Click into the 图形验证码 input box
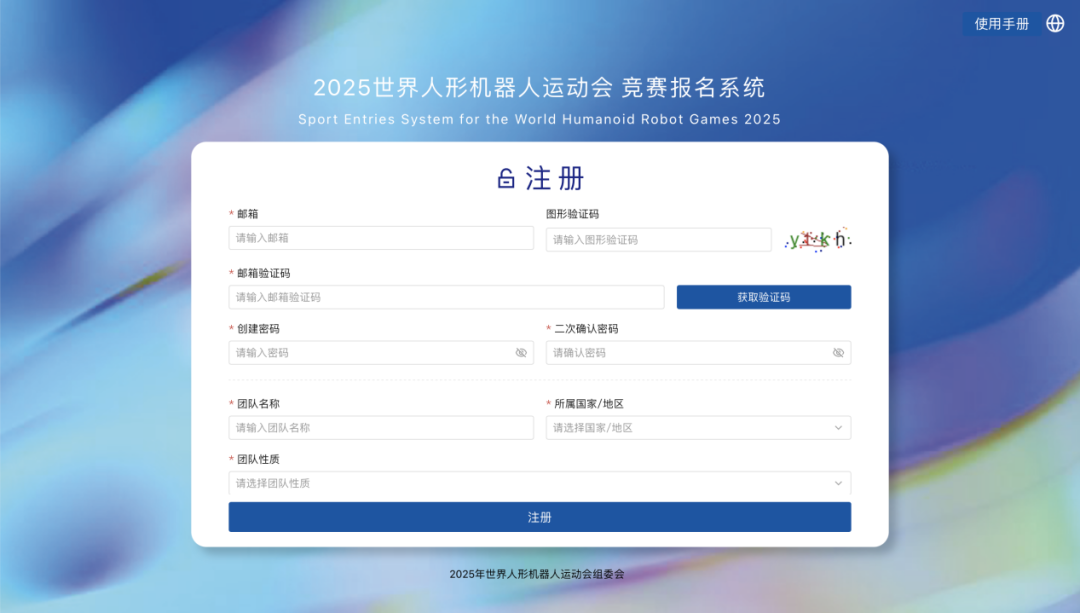This screenshot has height=613, width=1080. 658,240
